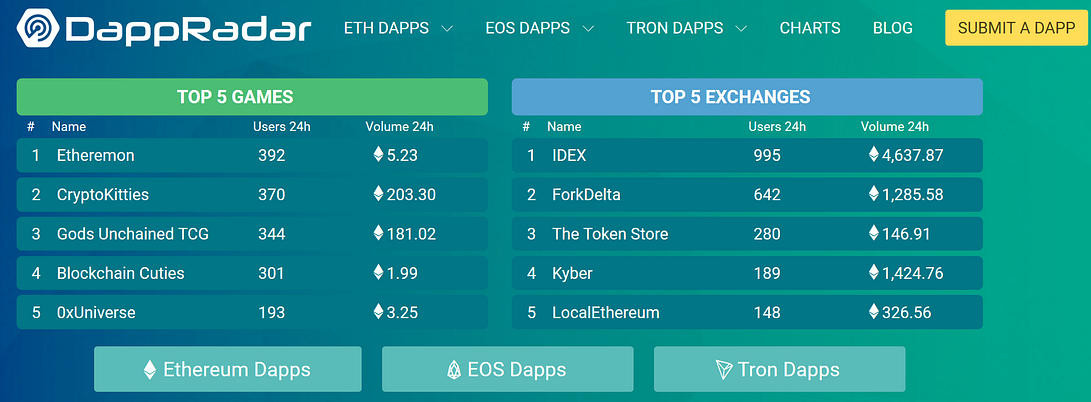Click the EOS icon in EOS Dapps button
The width and height of the screenshot is (1091, 402).
click(454, 370)
